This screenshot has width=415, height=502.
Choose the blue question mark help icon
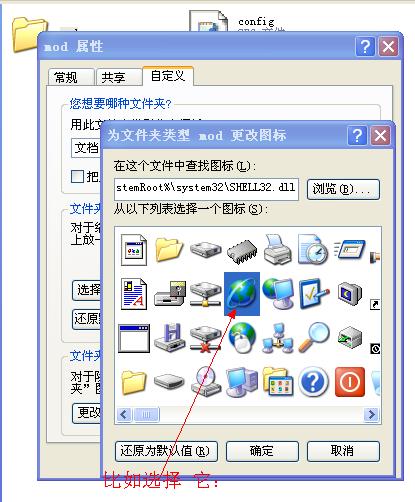(x=313, y=382)
